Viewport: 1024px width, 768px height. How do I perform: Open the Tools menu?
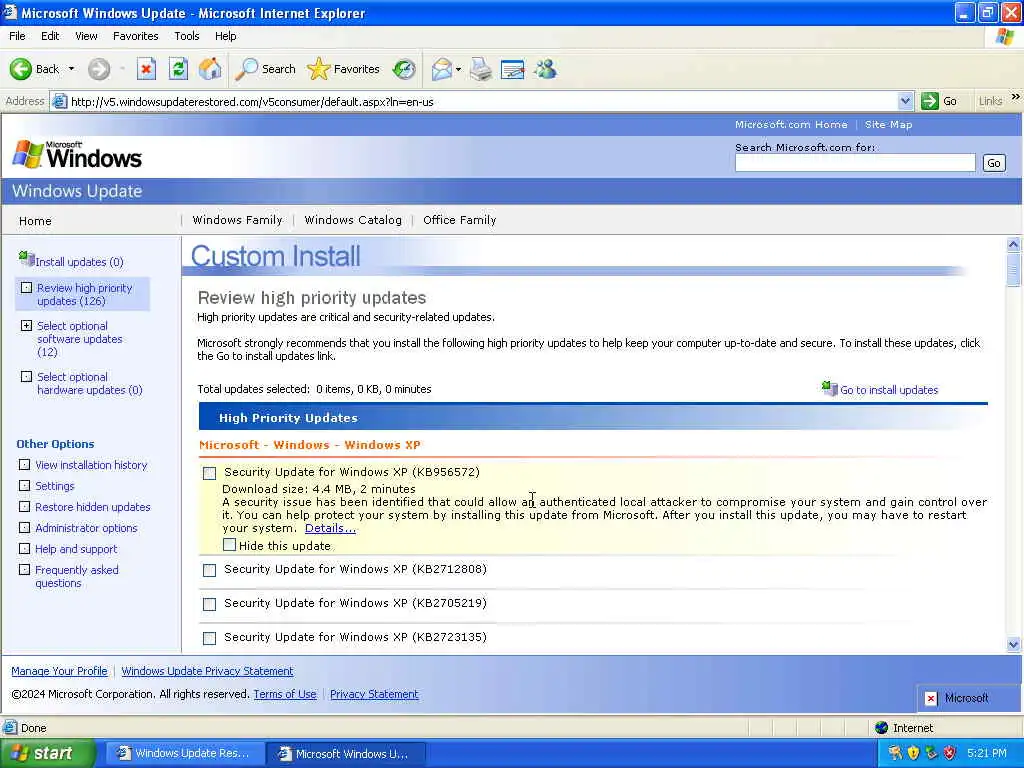pos(187,36)
